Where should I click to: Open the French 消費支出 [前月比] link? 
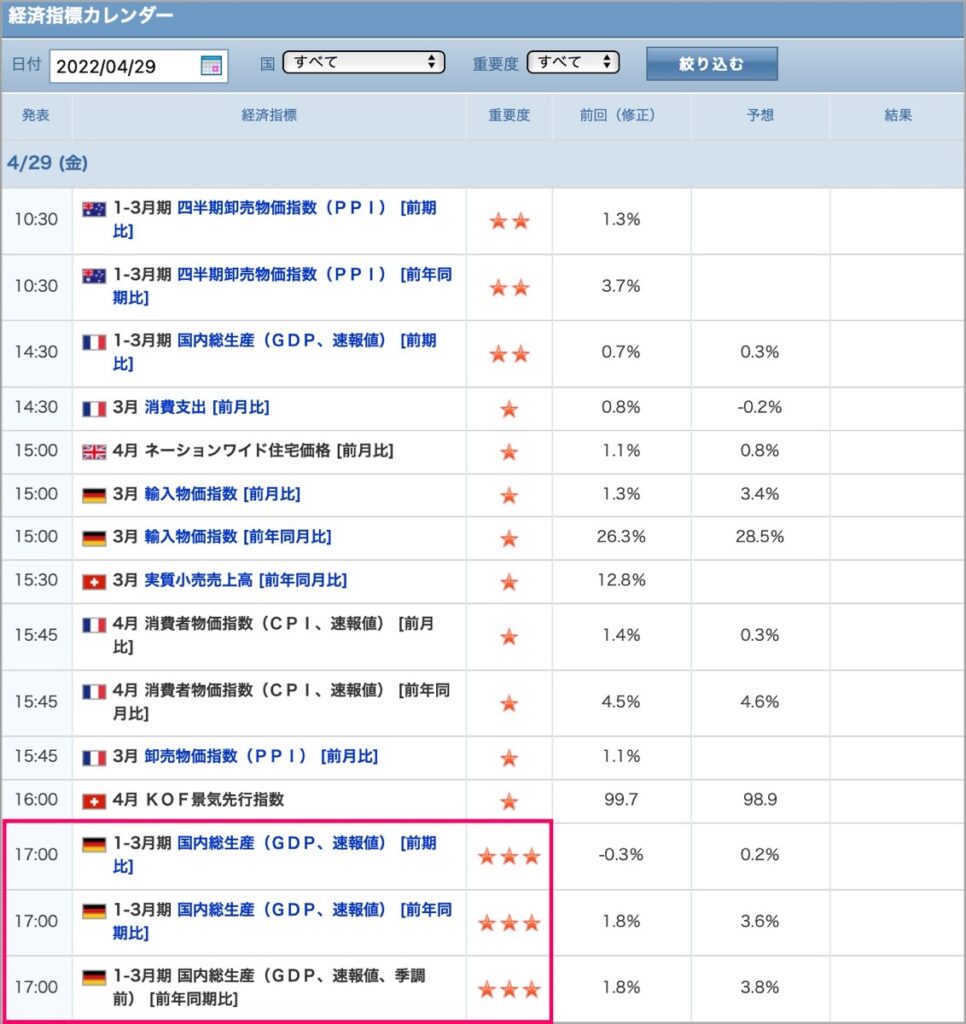pos(206,408)
